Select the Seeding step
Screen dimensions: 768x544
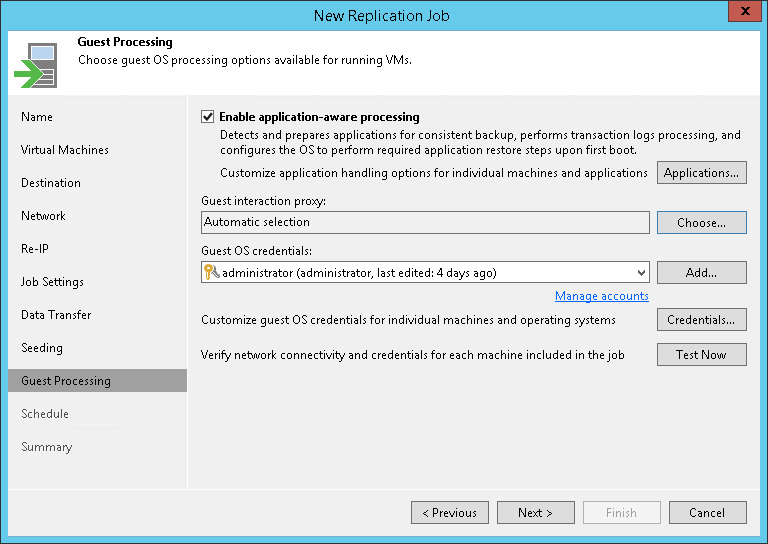coord(42,348)
